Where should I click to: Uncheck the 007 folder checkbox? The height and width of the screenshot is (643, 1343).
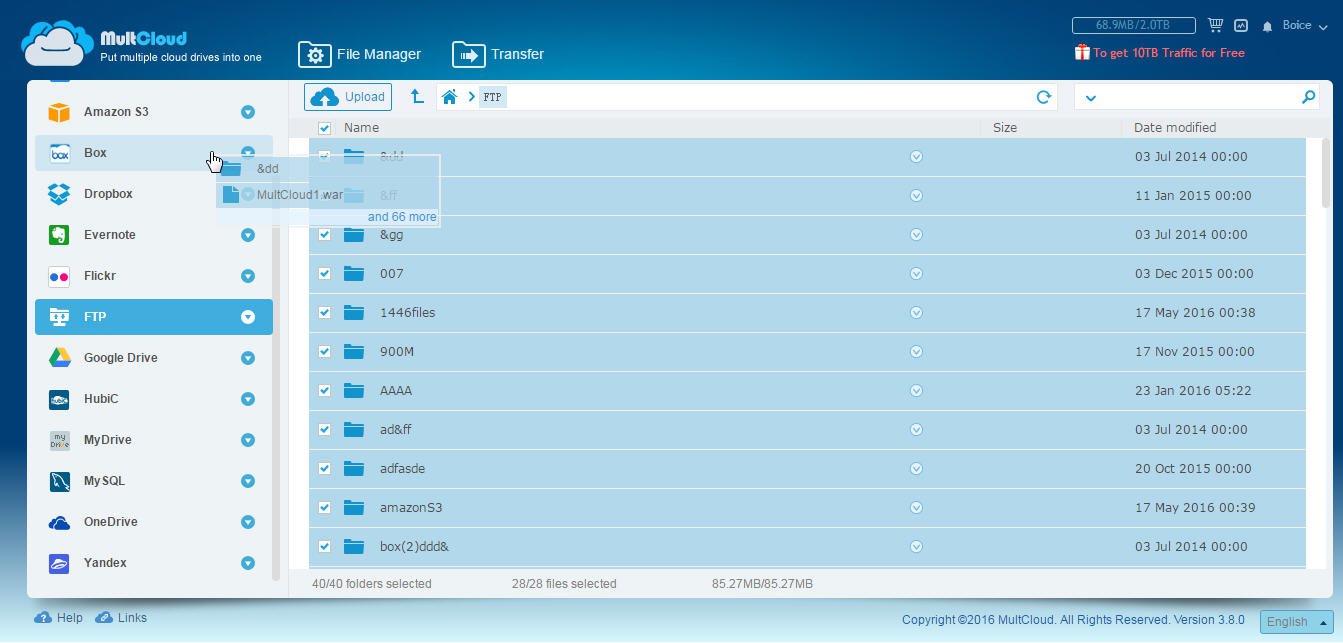coord(324,274)
